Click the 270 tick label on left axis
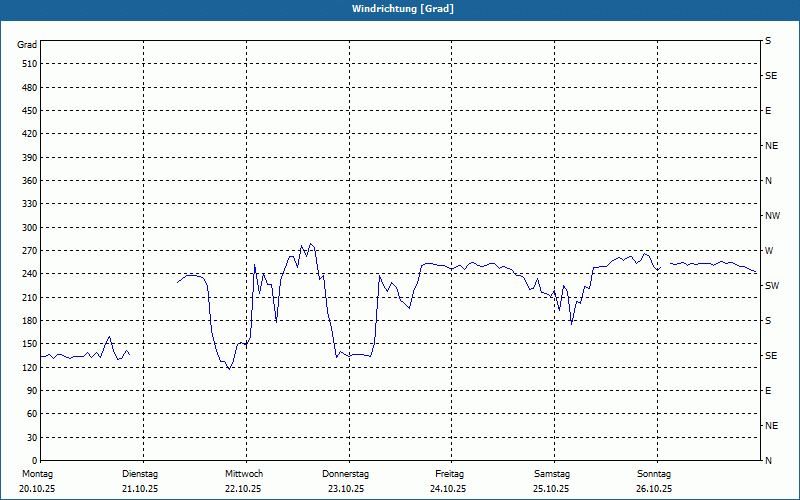Image resolution: width=800 pixels, height=500 pixels. (30, 251)
